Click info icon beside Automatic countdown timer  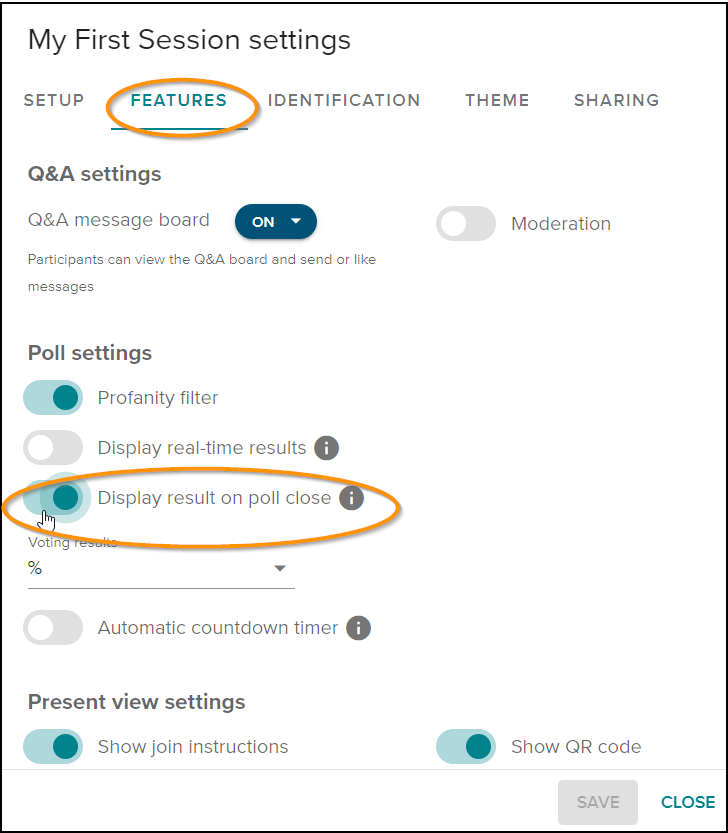click(358, 628)
